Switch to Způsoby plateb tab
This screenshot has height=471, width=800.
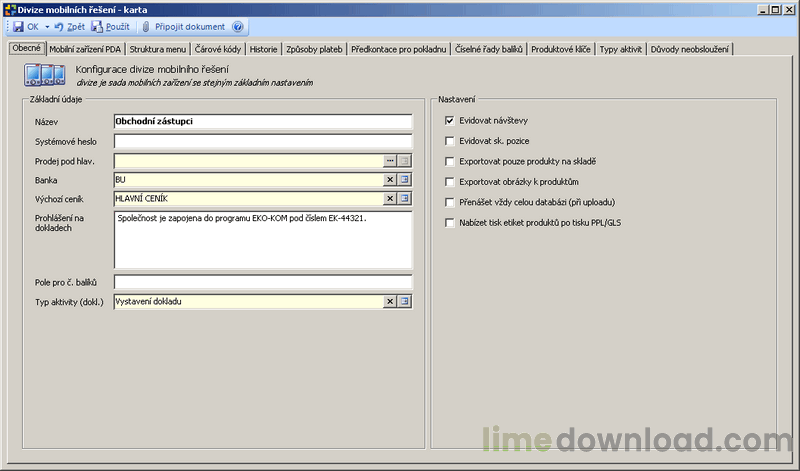(x=314, y=49)
